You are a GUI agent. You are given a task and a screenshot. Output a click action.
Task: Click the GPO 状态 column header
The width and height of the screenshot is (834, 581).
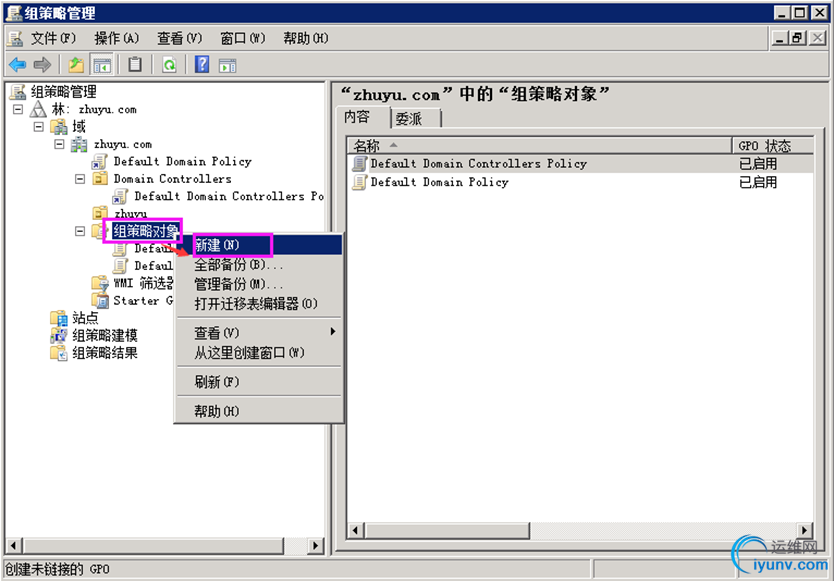click(773, 145)
